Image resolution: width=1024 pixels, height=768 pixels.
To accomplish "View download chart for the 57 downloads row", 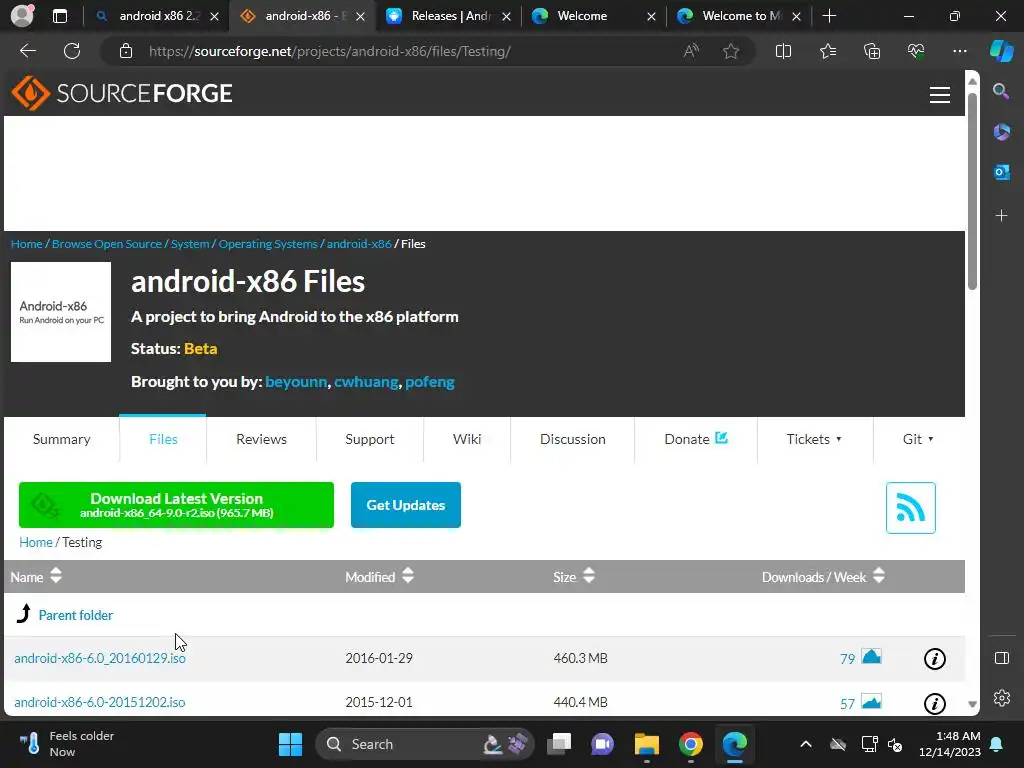I will pyautogui.click(x=871, y=701).
